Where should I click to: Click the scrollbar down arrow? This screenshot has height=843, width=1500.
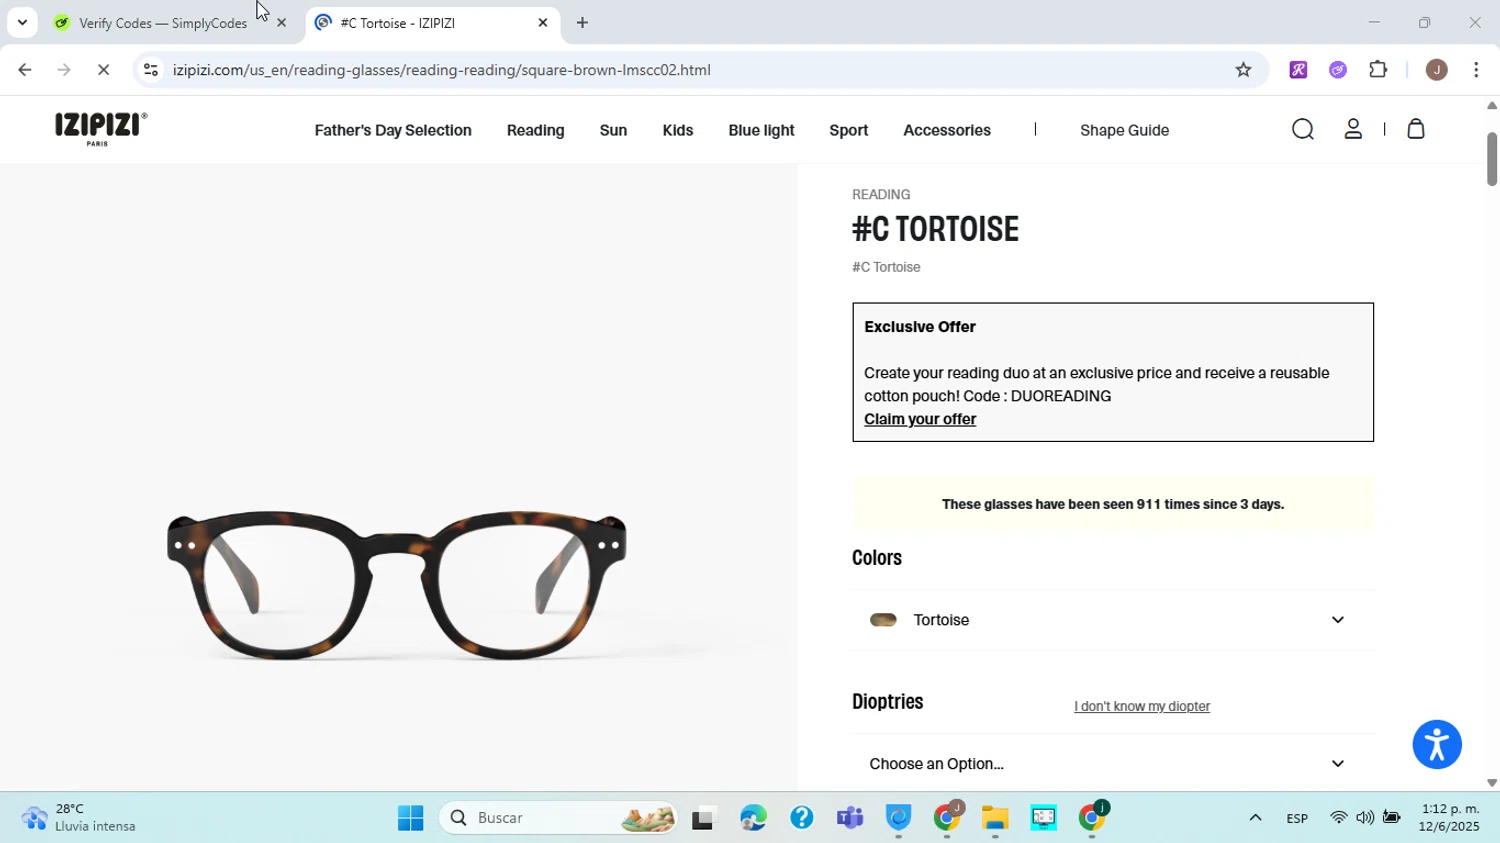click(x=1491, y=783)
